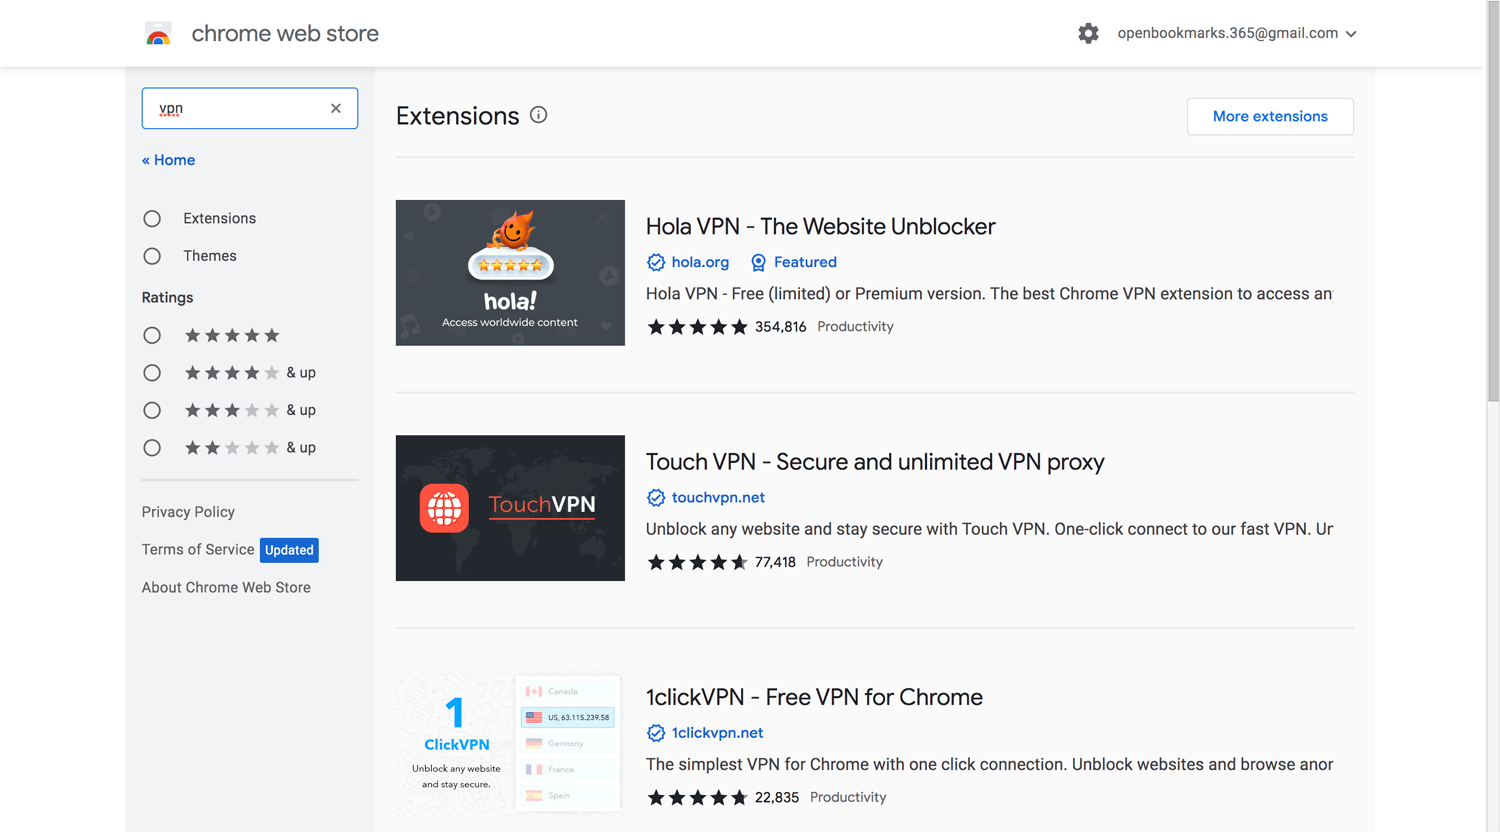Open the Terms of Service link
Image resolution: width=1500 pixels, height=832 pixels.
pyautogui.click(x=198, y=549)
